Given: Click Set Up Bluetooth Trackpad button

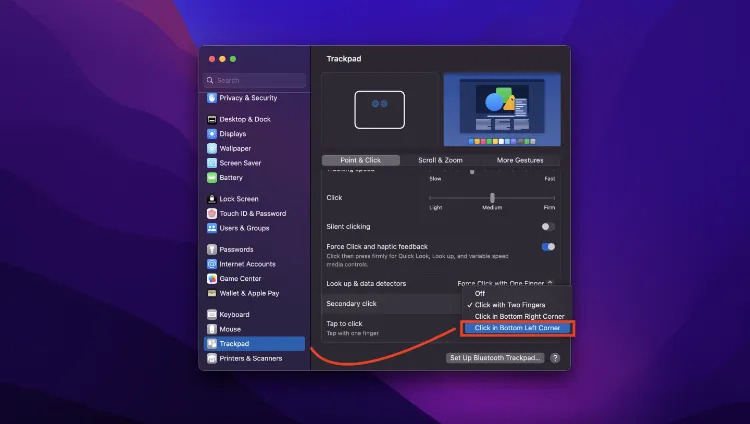Looking at the screenshot, I should tap(495, 358).
